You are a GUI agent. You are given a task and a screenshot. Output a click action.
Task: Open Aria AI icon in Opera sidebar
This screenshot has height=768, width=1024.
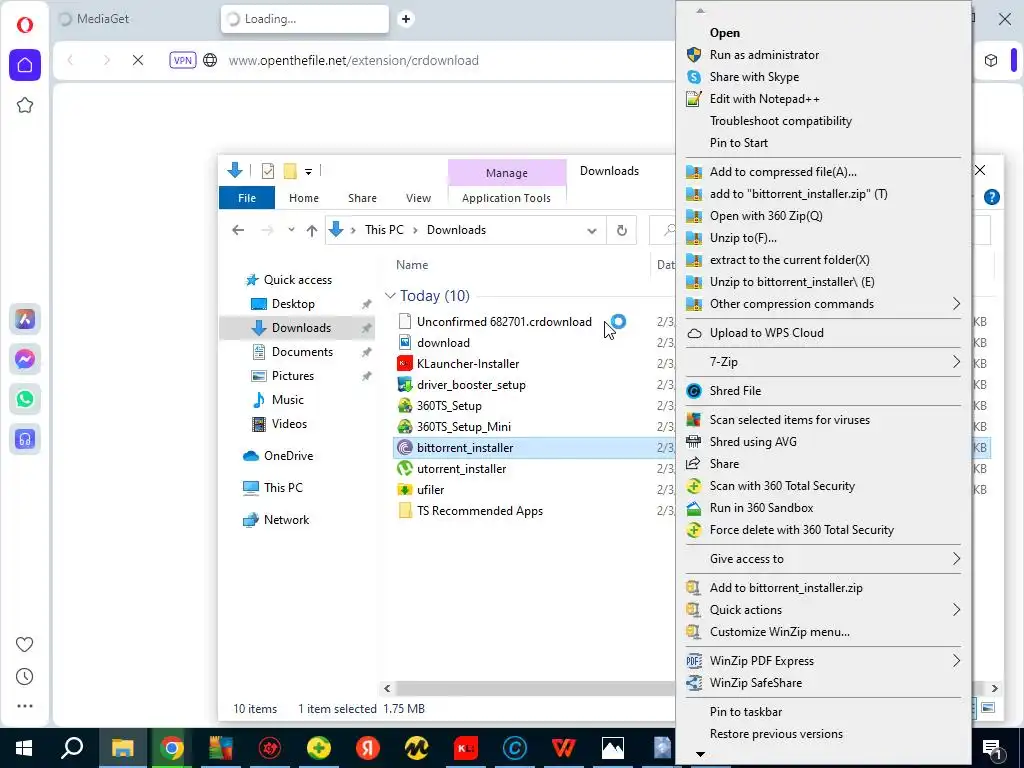(x=25, y=319)
